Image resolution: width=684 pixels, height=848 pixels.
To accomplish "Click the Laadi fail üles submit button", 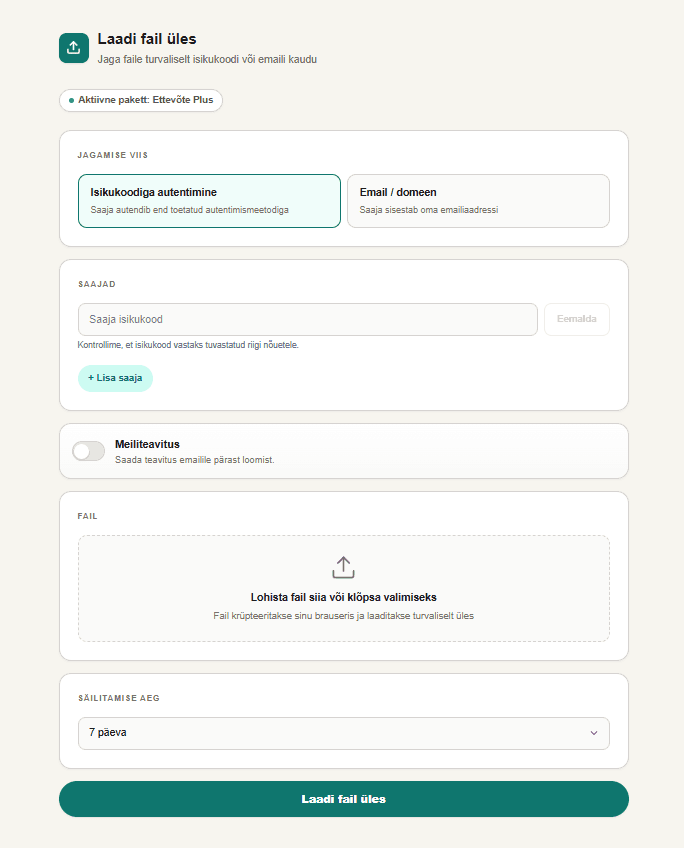I will point(344,799).
